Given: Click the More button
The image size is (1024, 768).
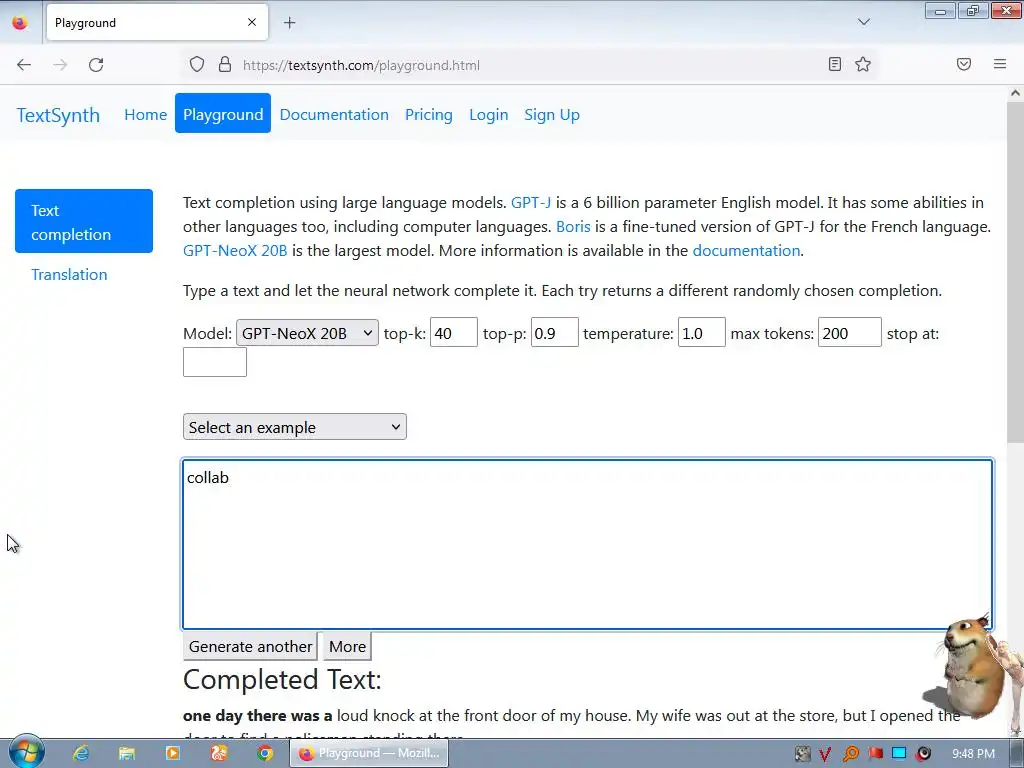Looking at the screenshot, I should click(347, 647).
